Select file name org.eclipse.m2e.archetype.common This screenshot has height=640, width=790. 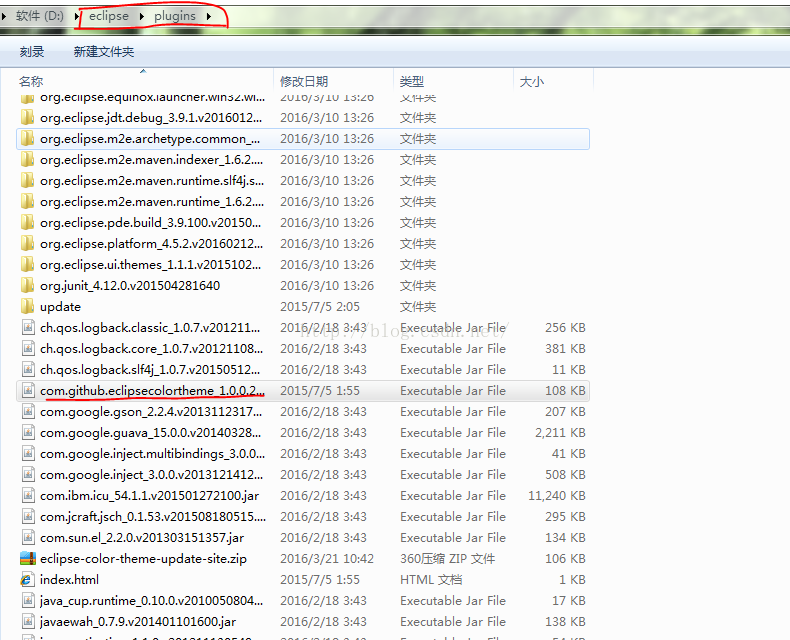150,139
